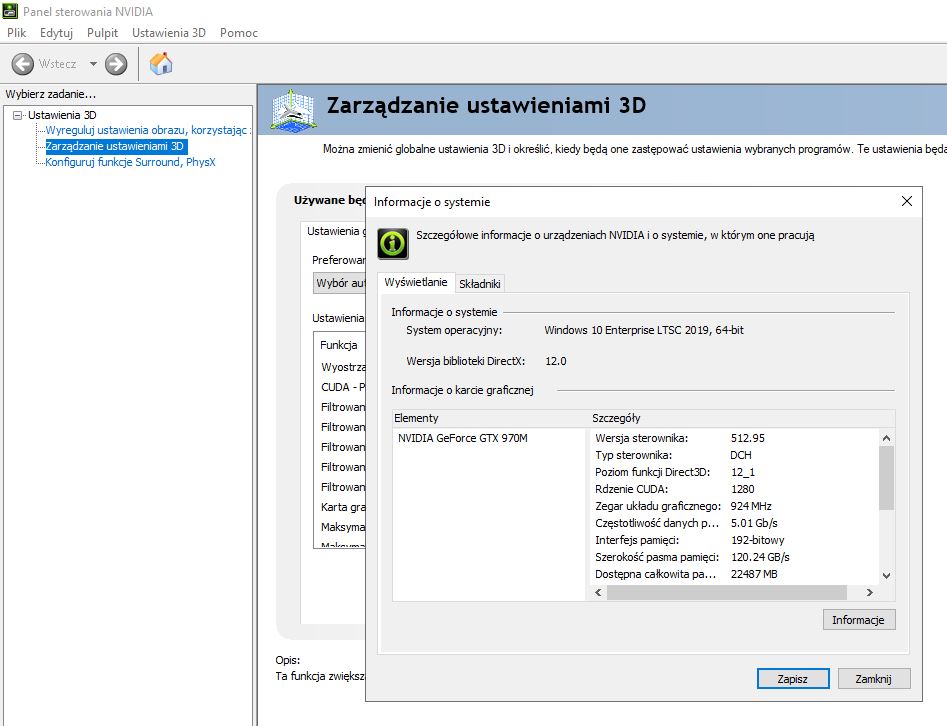
Task: Open the Wybór aut... dropdown behind dialog
Action: click(x=339, y=283)
